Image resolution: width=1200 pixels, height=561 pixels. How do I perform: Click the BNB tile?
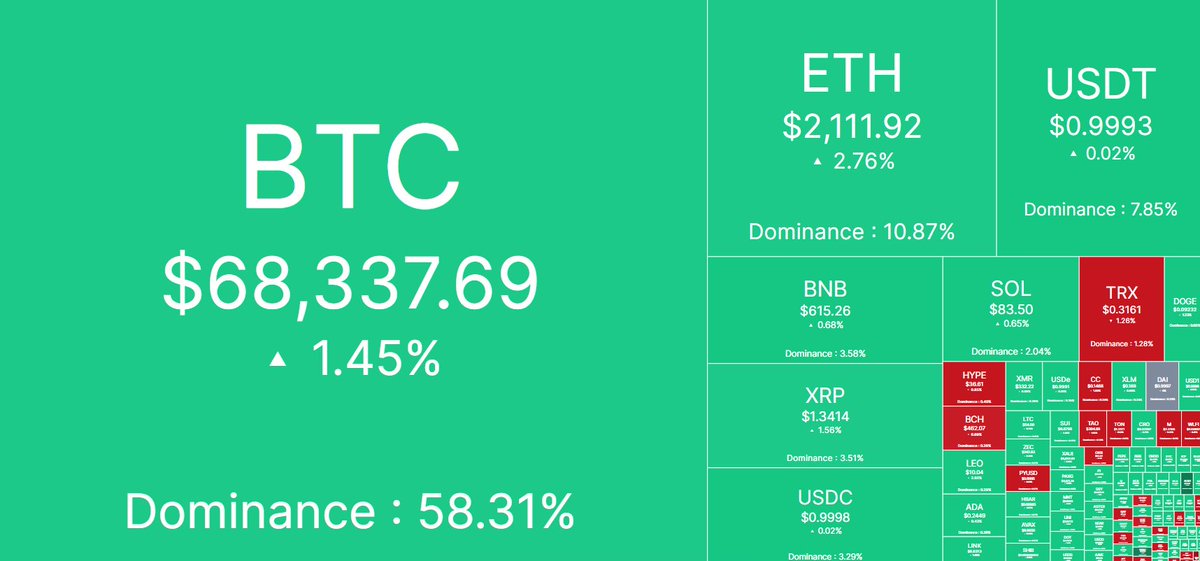pyautogui.click(x=825, y=310)
